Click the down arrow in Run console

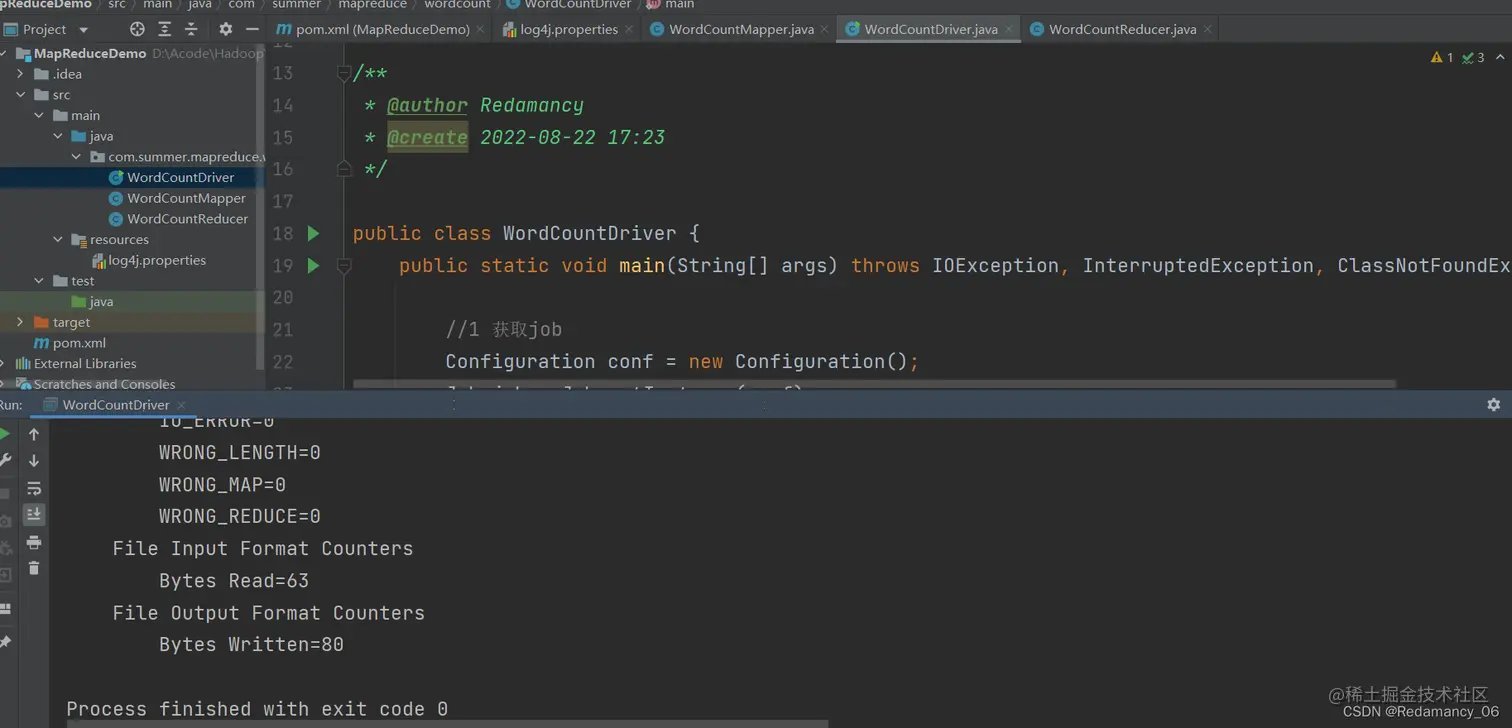[x=34, y=461]
